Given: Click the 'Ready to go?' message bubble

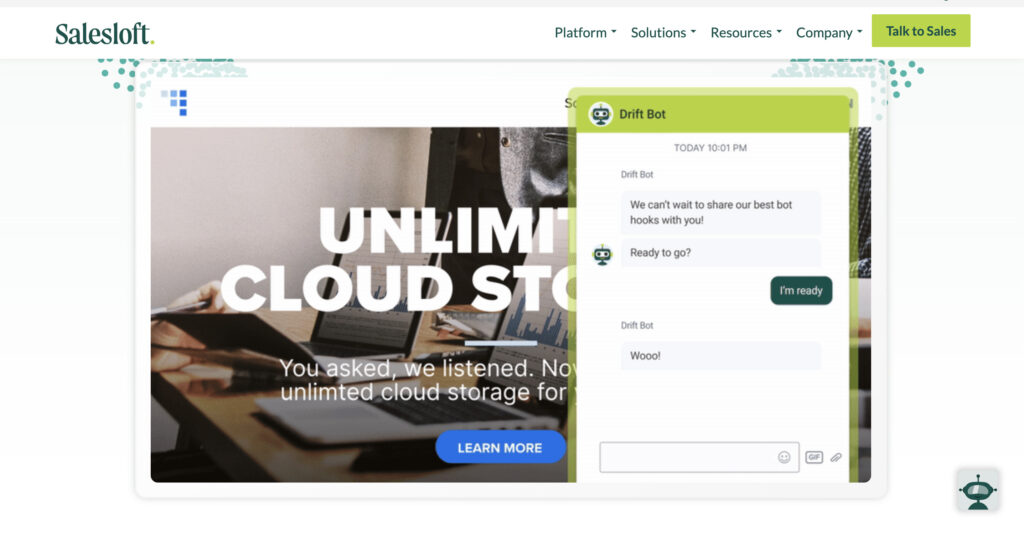Looking at the screenshot, I should pyautogui.click(x=721, y=253).
